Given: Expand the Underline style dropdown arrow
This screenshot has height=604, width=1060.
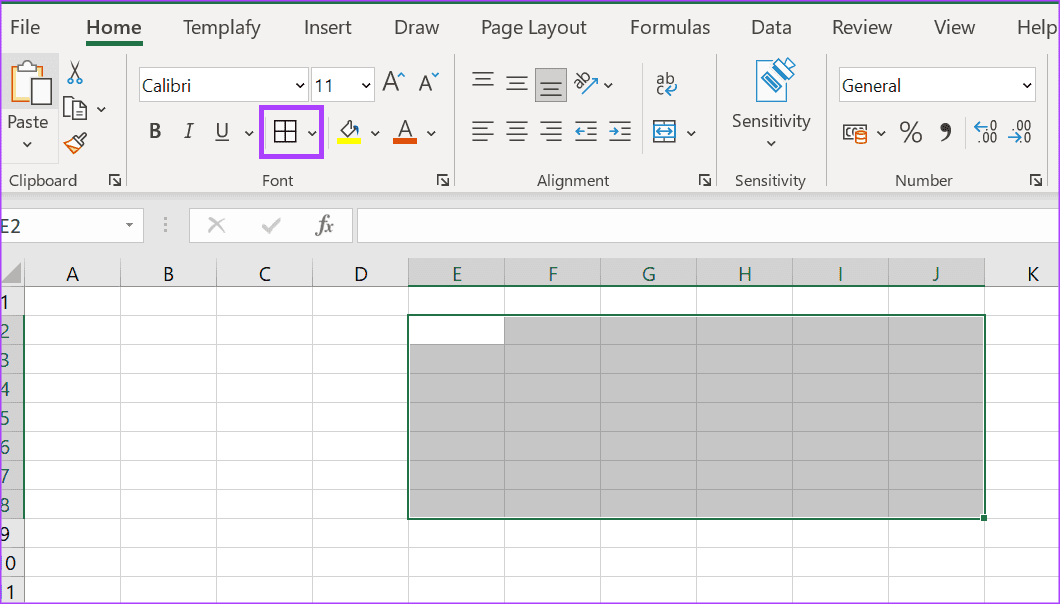Looking at the screenshot, I should 249,133.
